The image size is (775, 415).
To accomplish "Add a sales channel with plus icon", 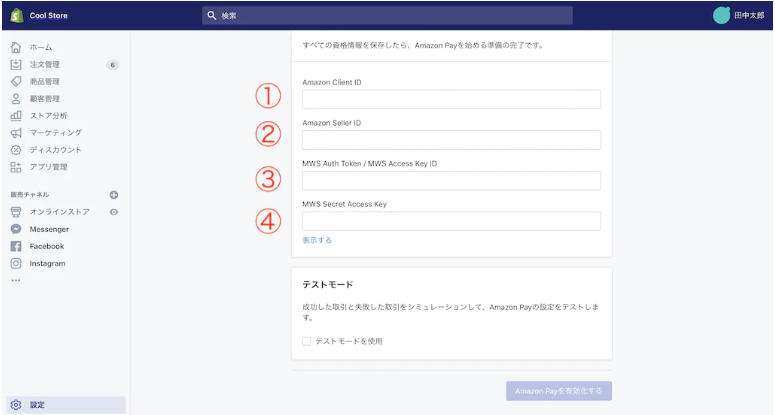I will pos(114,195).
